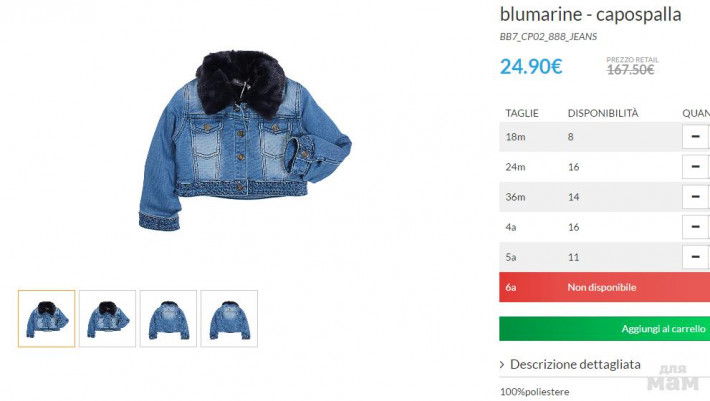Select second angled-front jacket thumbnail
The height and width of the screenshot is (401, 710).
(x=107, y=319)
